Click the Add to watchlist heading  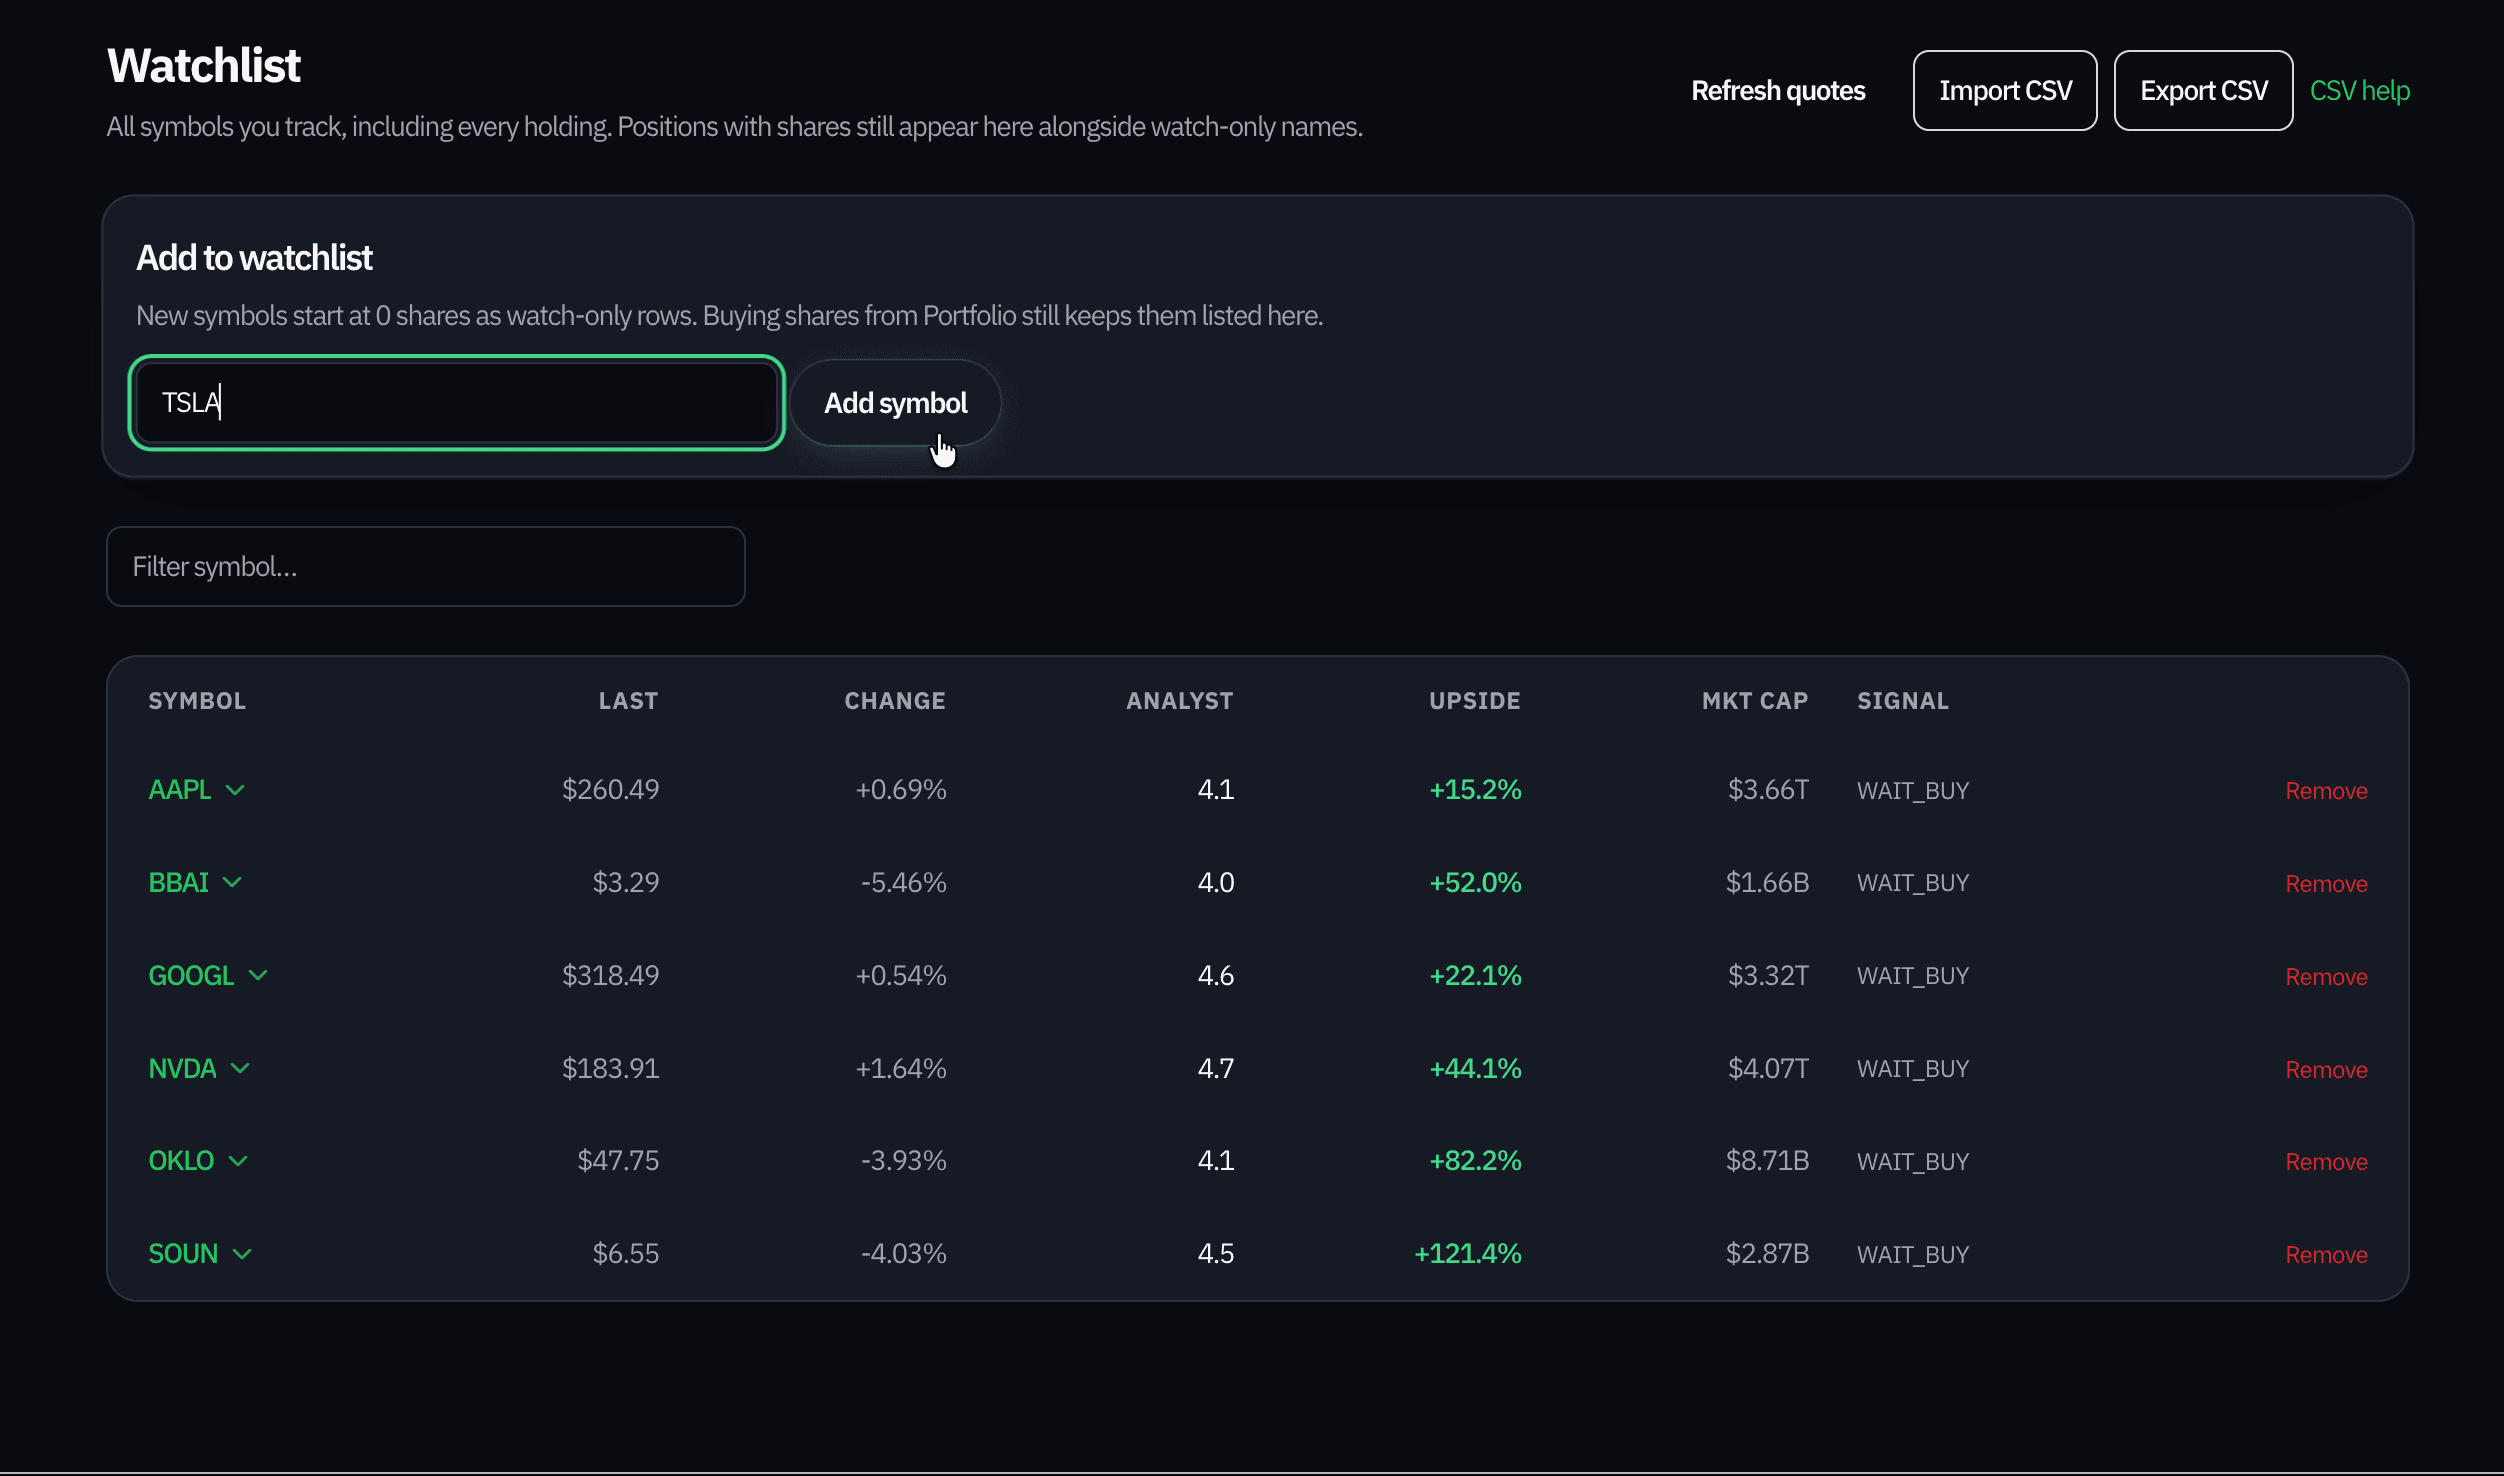click(x=254, y=258)
